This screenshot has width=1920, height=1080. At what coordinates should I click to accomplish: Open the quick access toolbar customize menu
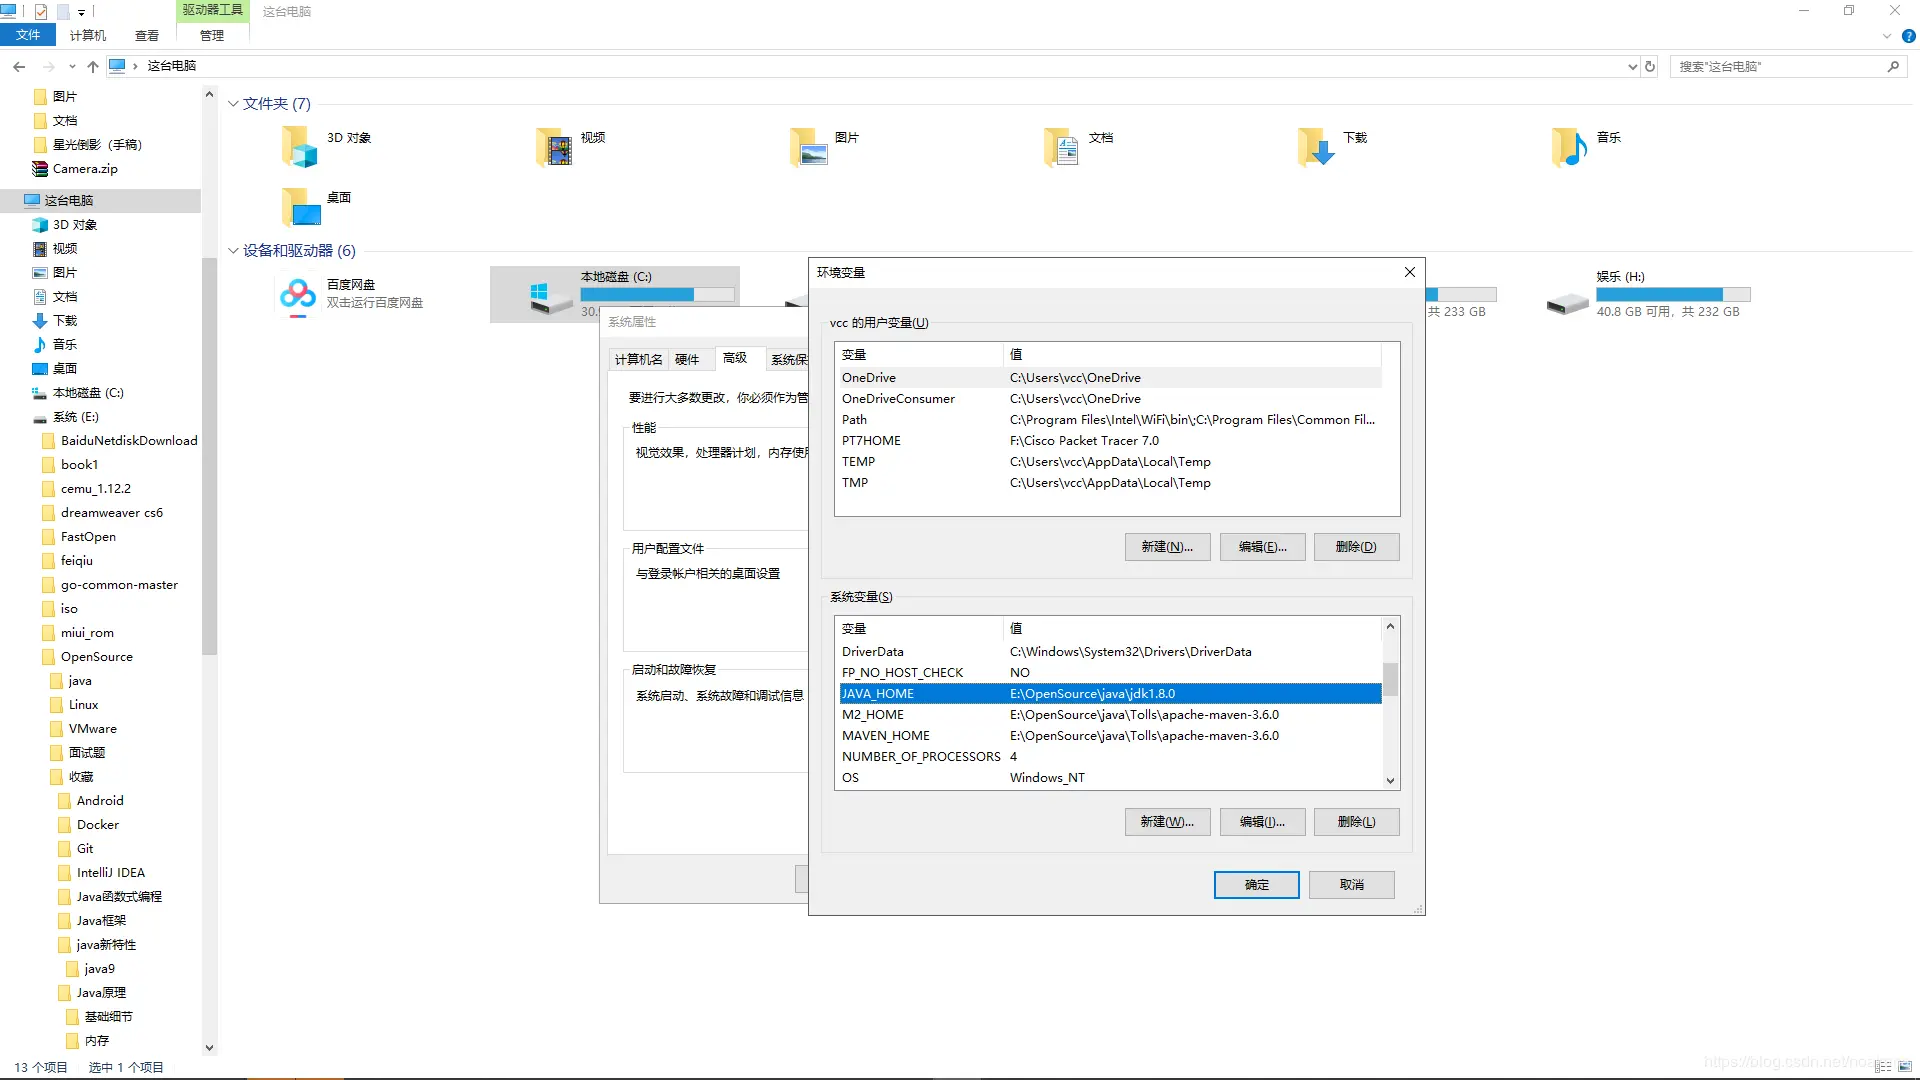pos(83,11)
